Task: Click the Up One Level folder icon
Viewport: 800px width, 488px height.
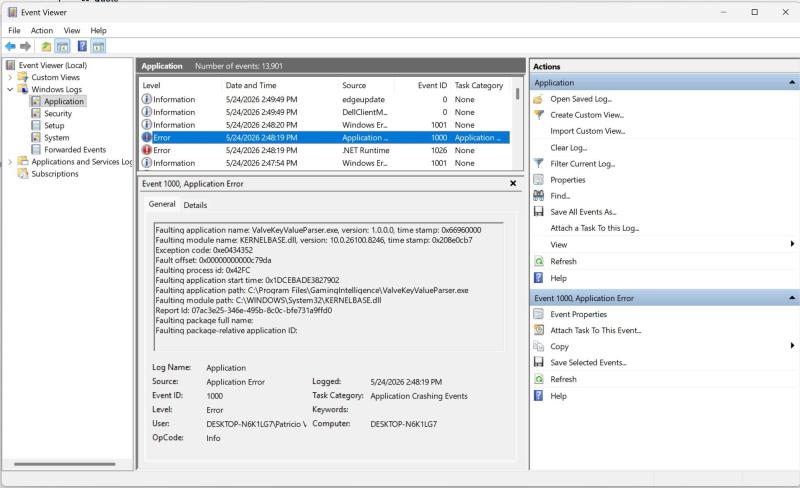Action: click(x=46, y=46)
